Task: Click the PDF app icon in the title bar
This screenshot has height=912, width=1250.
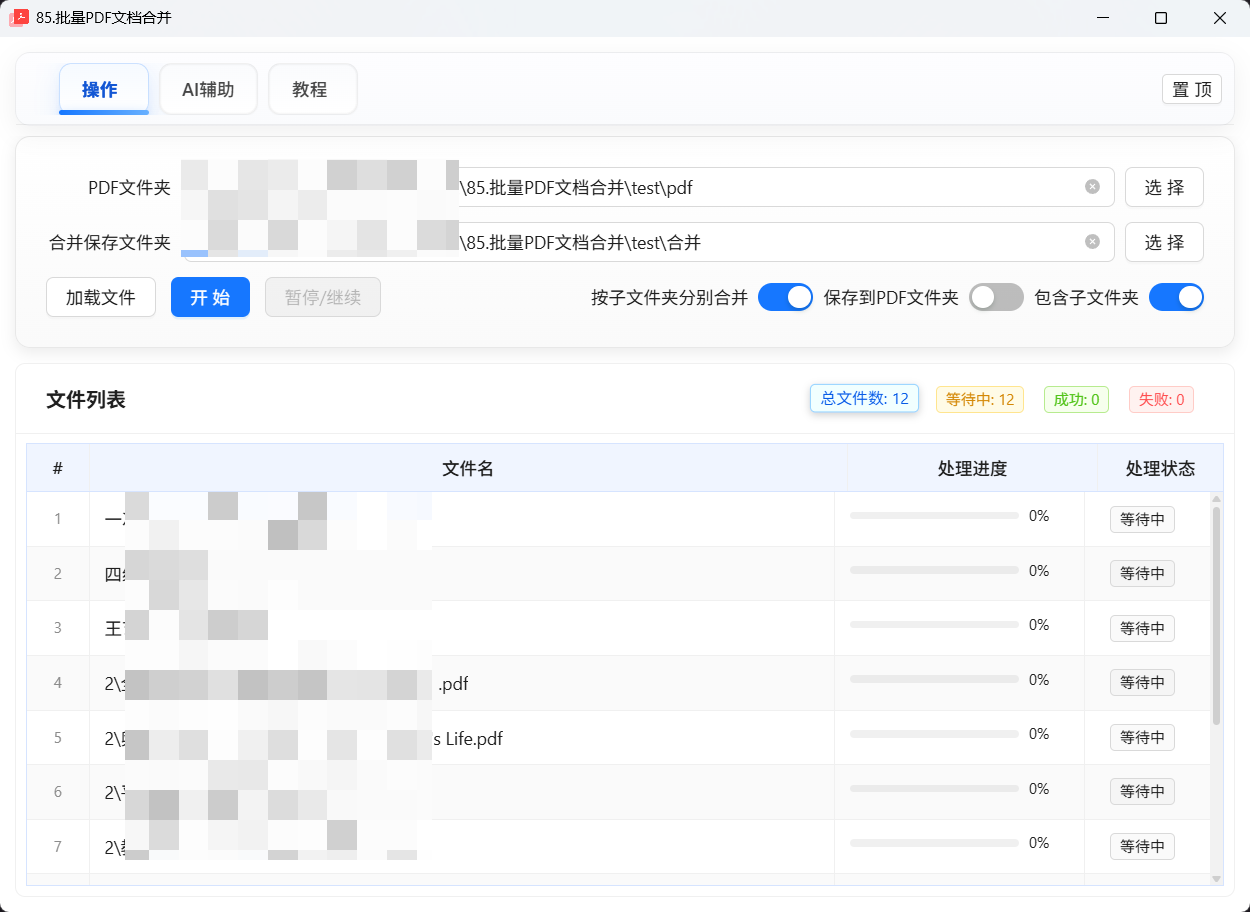Action: coord(19,17)
